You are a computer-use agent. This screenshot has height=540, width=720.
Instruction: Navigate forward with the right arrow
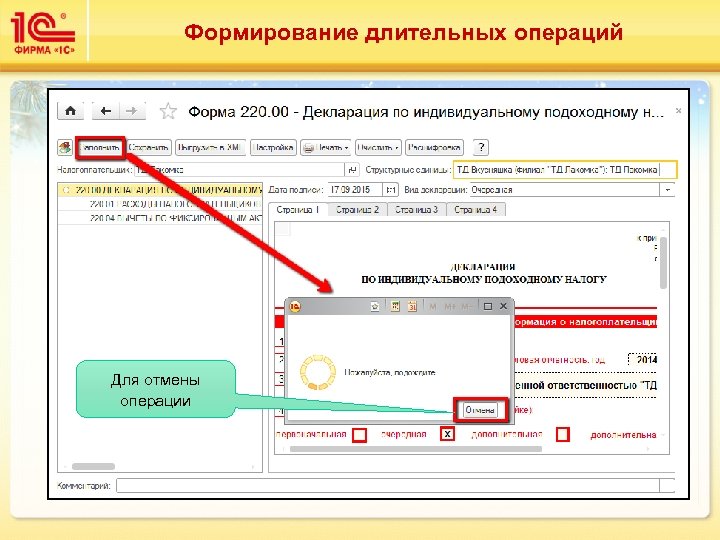point(132,111)
